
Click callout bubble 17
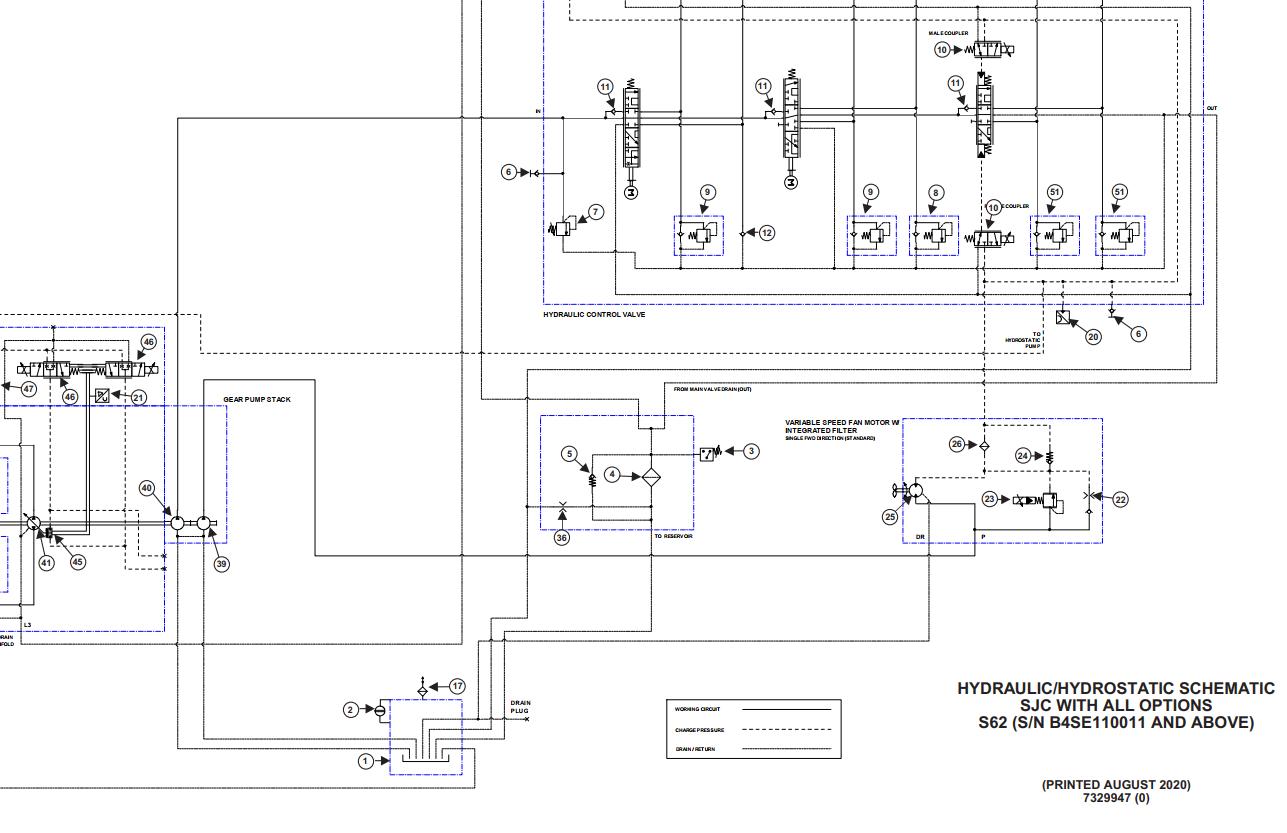(x=457, y=686)
